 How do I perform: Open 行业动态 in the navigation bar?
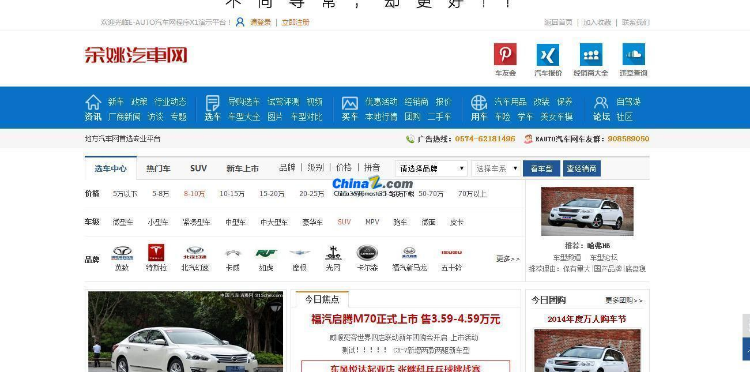click(x=170, y=102)
